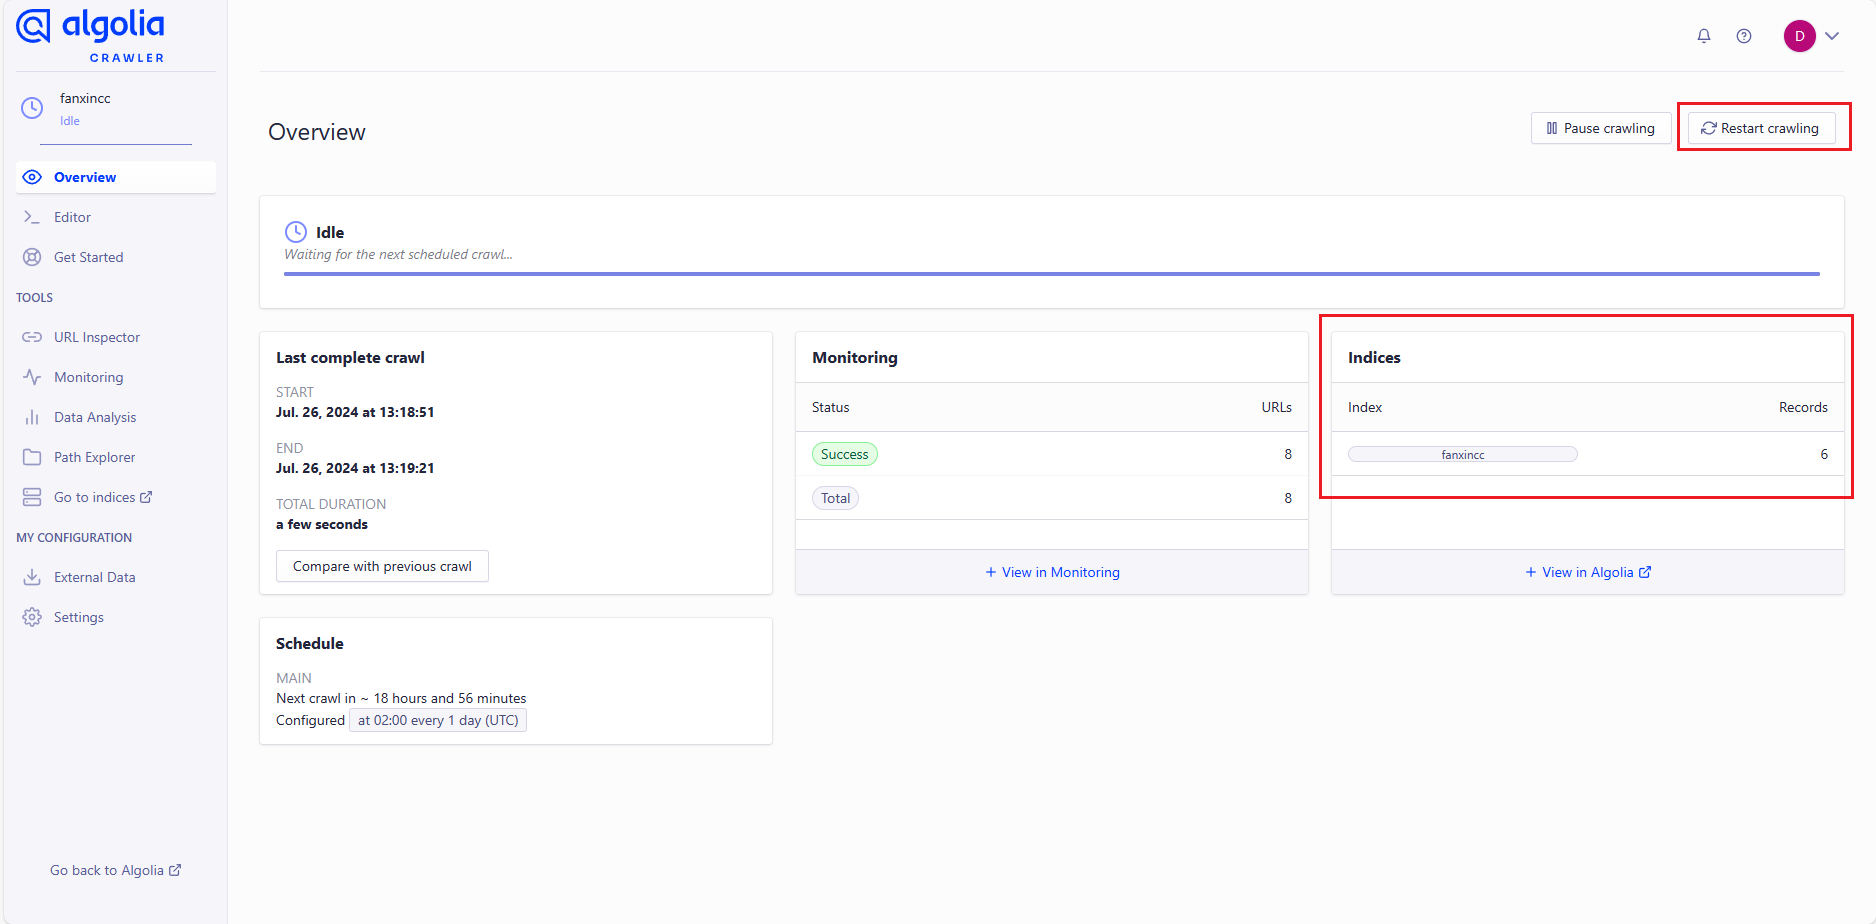Image resolution: width=1876 pixels, height=924 pixels.
Task: Click the end time 'Jul. 26, 2024 at 13:19:21'
Action: click(355, 468)
